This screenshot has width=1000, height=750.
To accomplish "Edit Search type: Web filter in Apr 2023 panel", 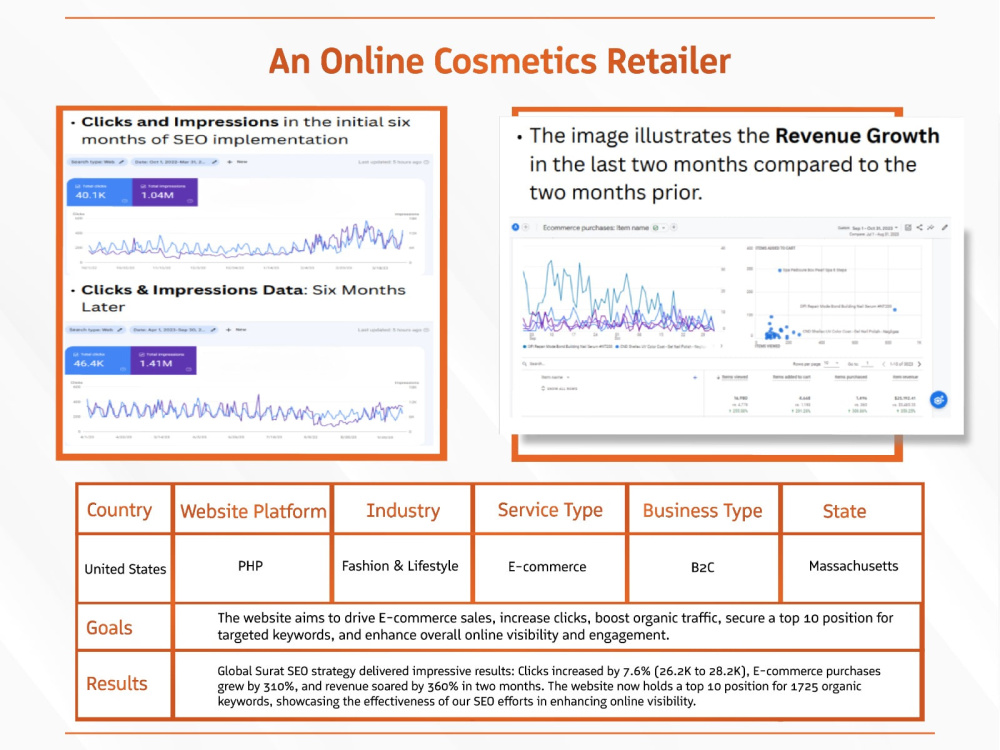I will pos(96,330).
